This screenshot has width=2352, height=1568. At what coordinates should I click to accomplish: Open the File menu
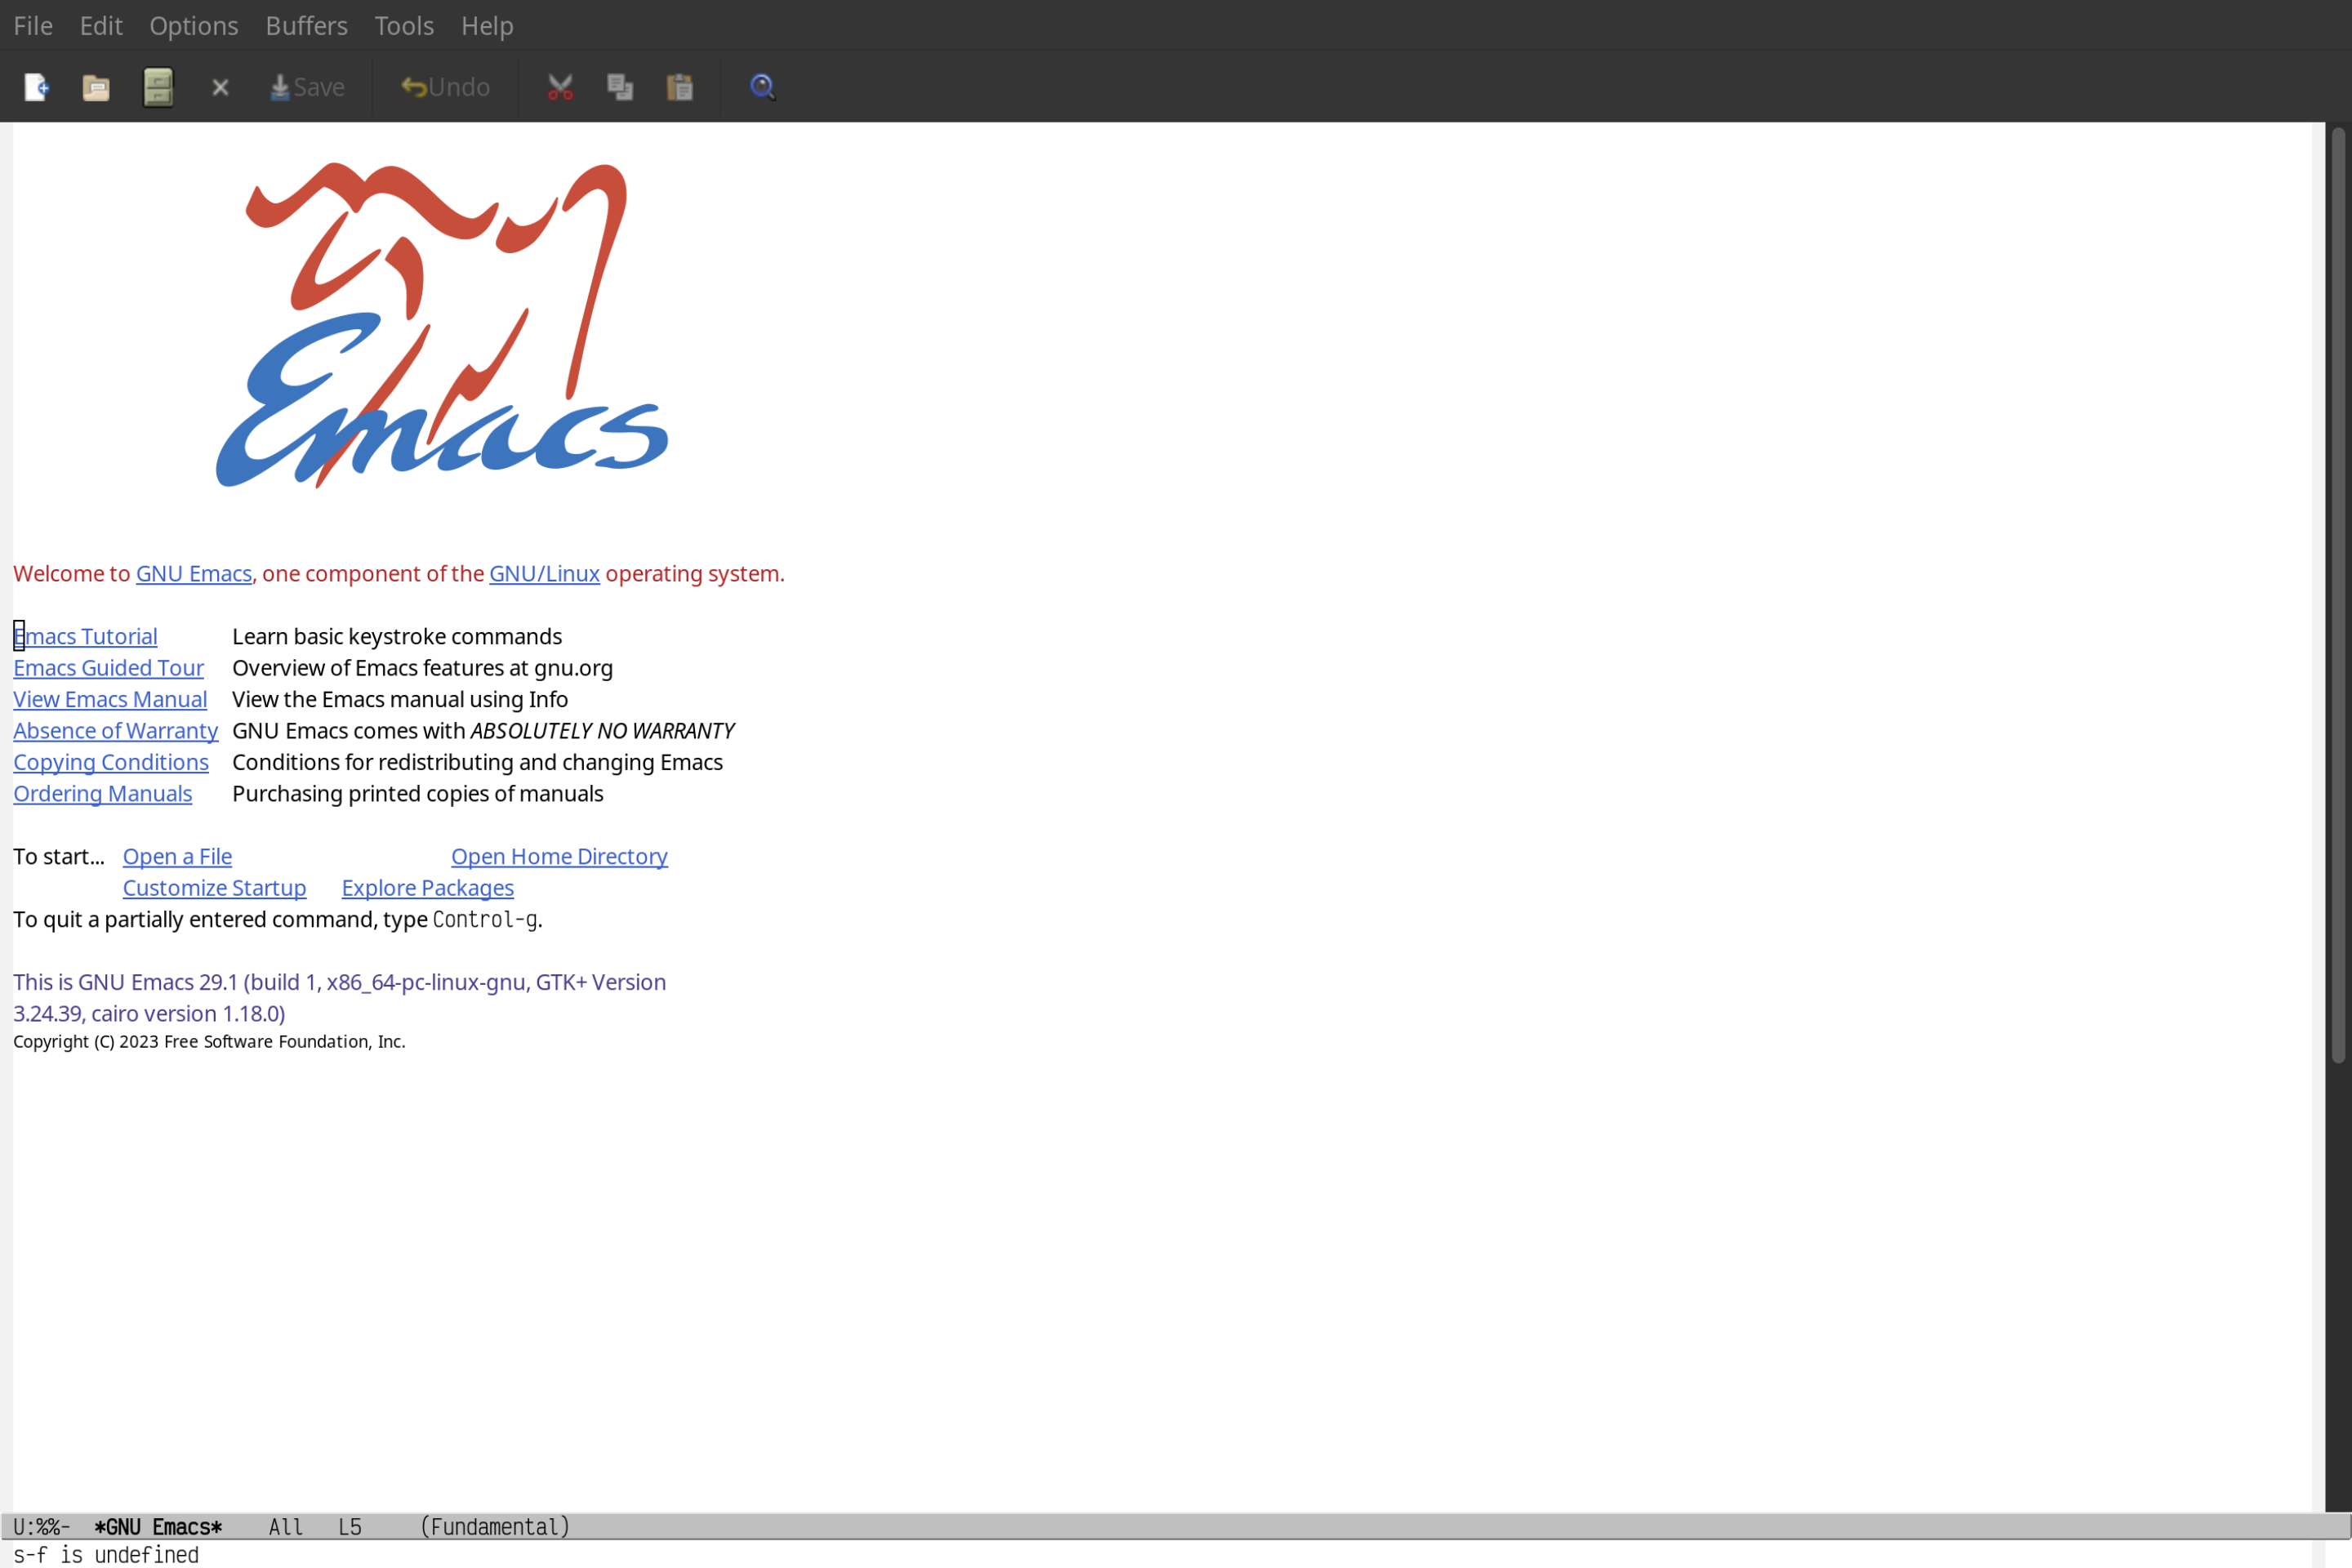point(32,24)
